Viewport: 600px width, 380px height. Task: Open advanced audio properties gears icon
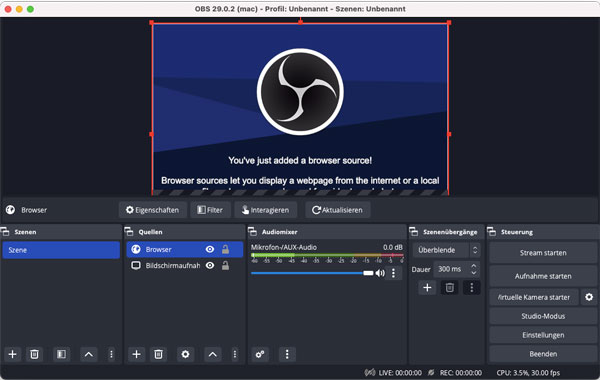pyautogui.click(x=260, y=354)
